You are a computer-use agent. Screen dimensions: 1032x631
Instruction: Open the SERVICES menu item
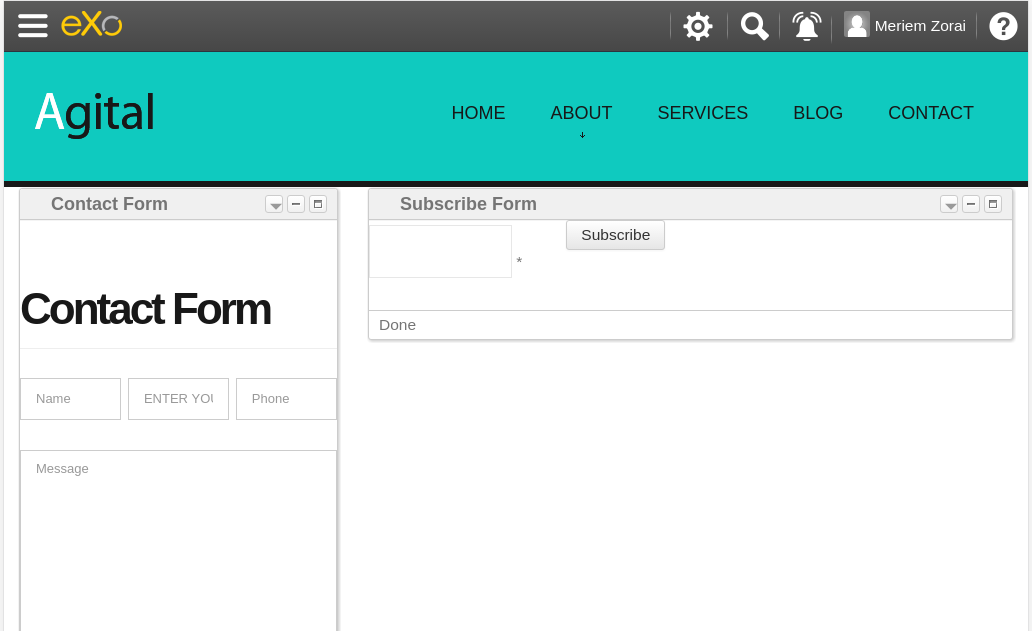(x=702, y=113)
